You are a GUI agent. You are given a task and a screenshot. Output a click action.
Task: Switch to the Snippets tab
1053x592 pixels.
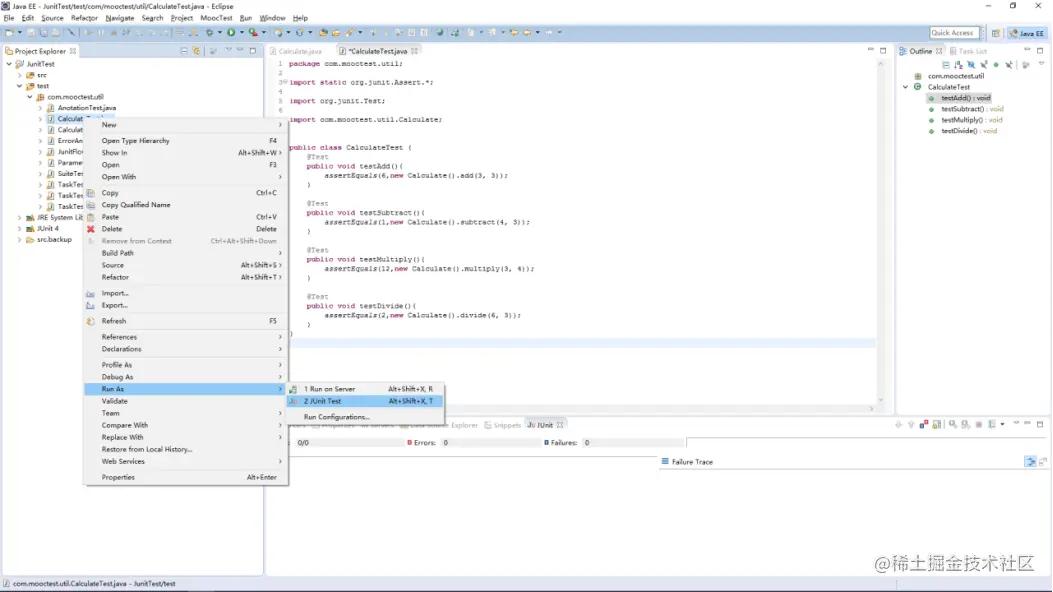coord(503,425)
